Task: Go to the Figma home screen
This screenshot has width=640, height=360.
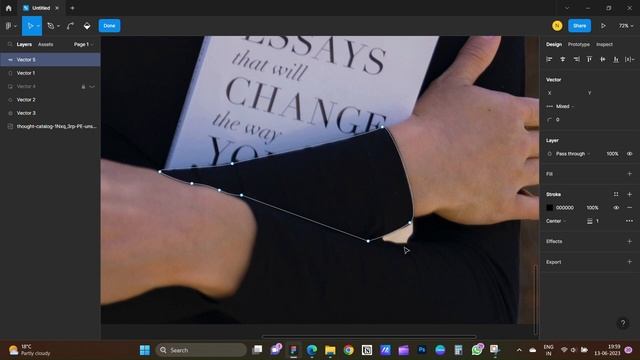Action: (9, 8)
